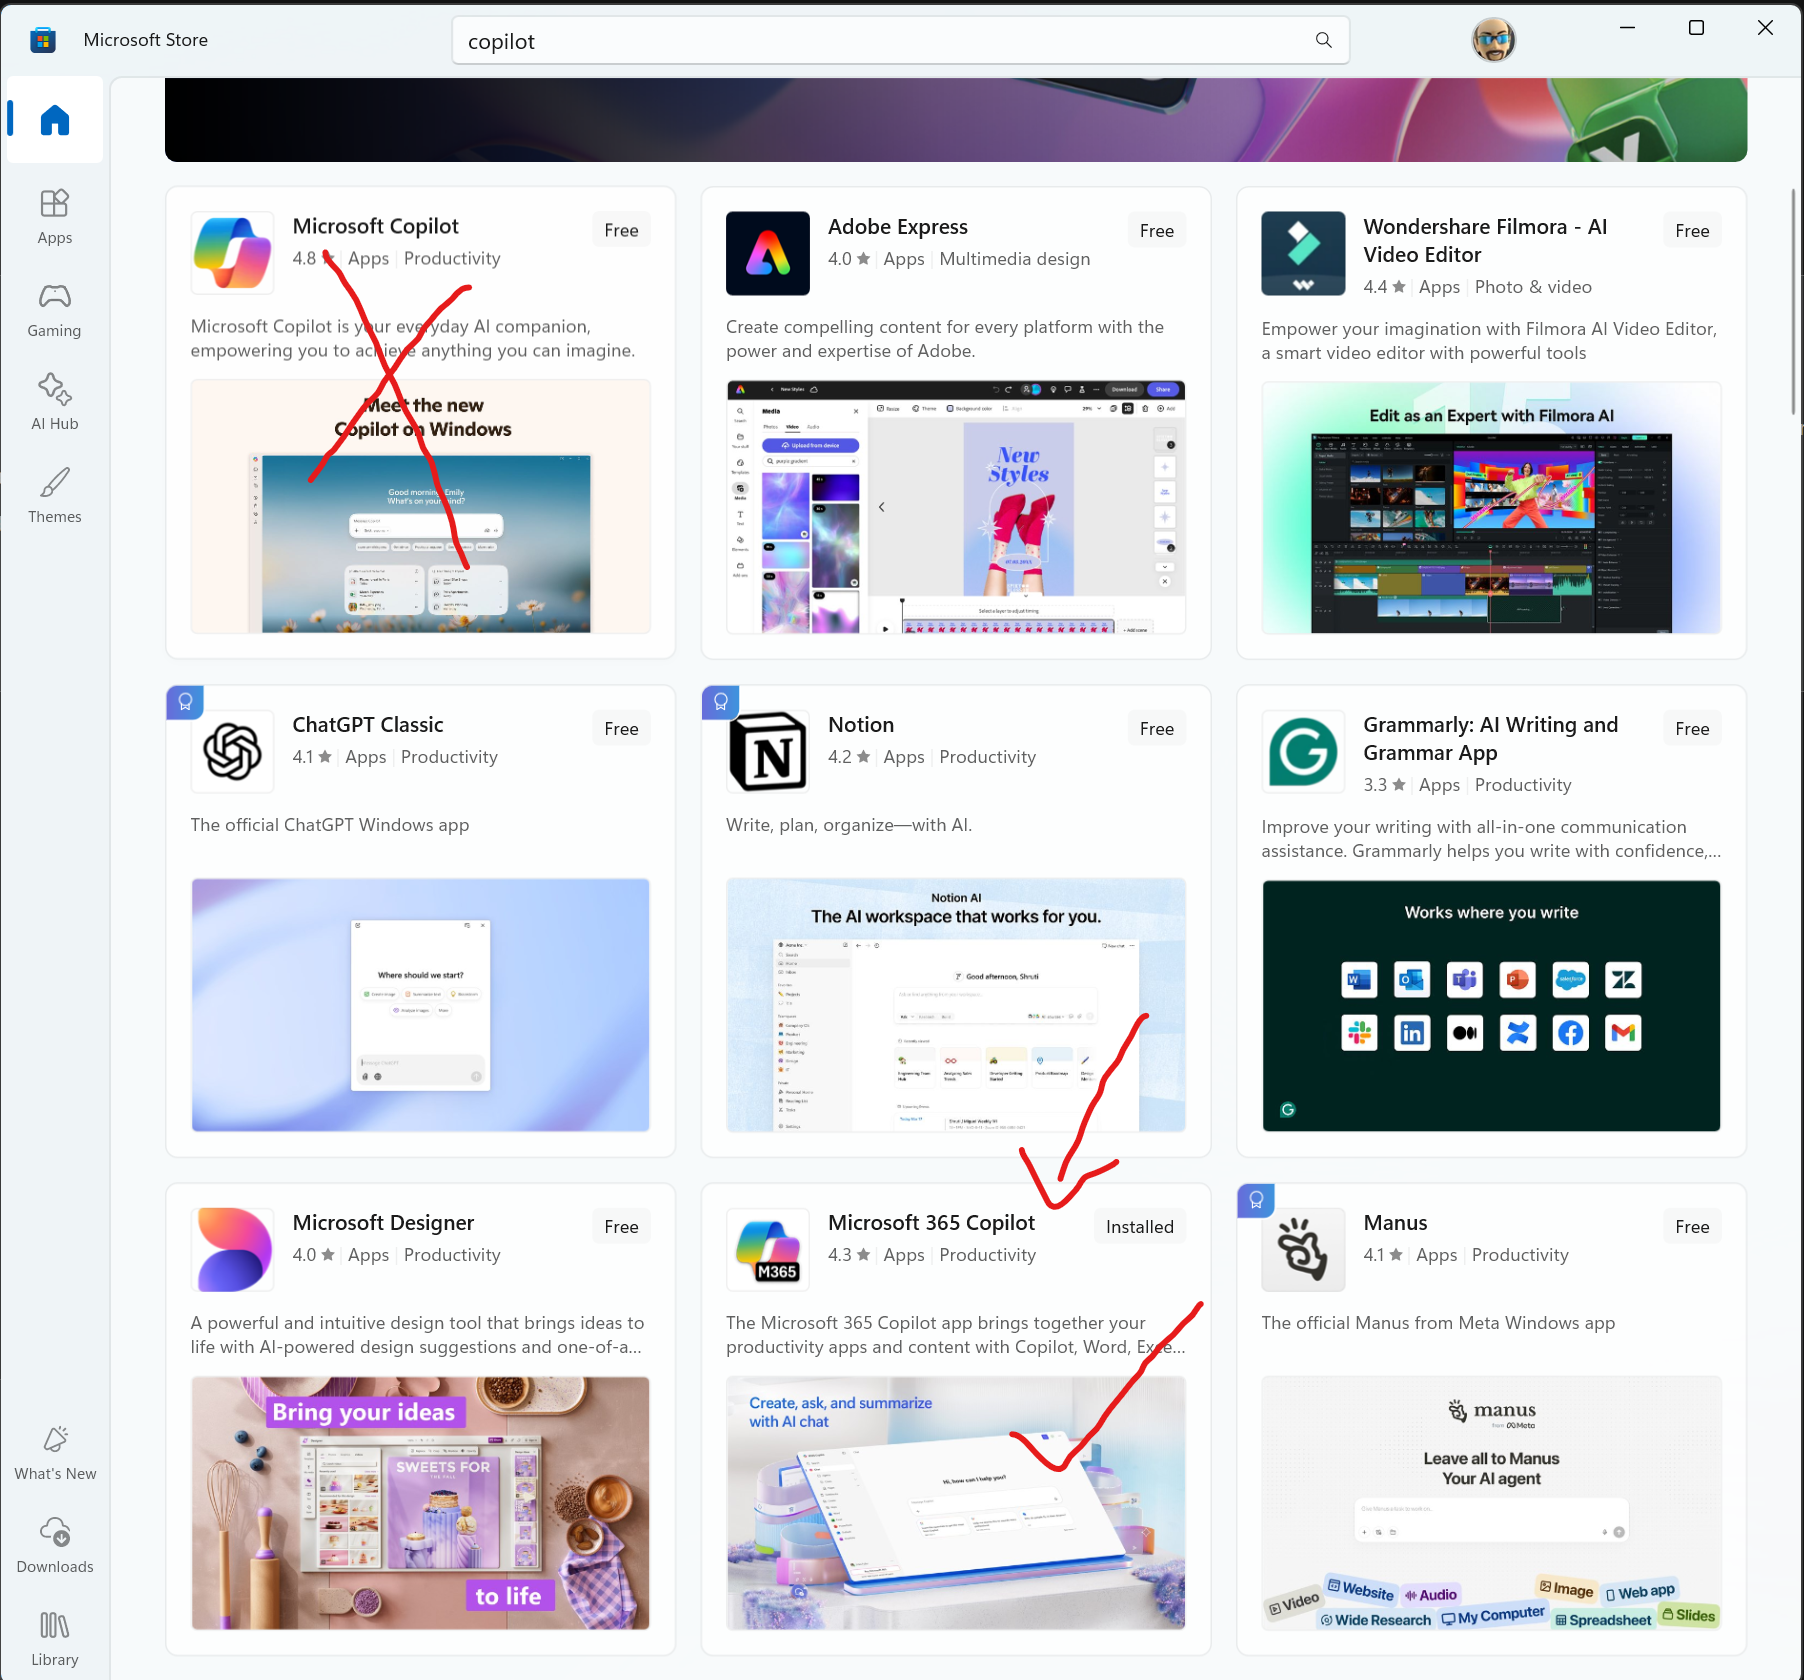Click the award badge on Manus card
Screen dimensions: 1804x1680
pos(1256,1200)
